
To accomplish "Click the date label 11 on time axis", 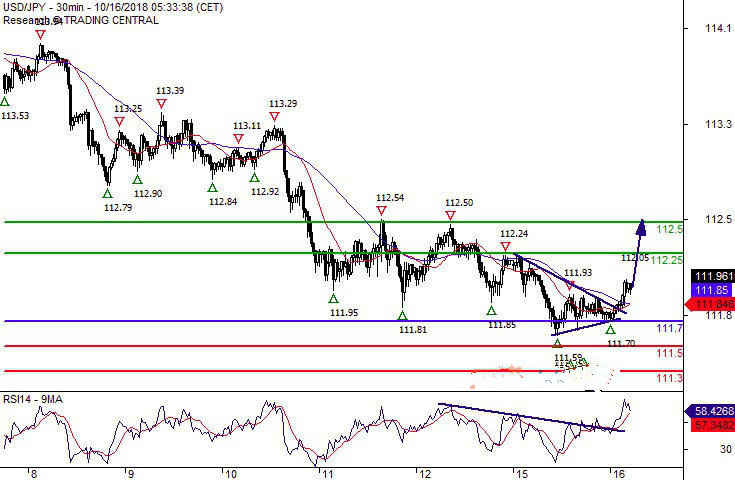I will click(x=324, y=473).
